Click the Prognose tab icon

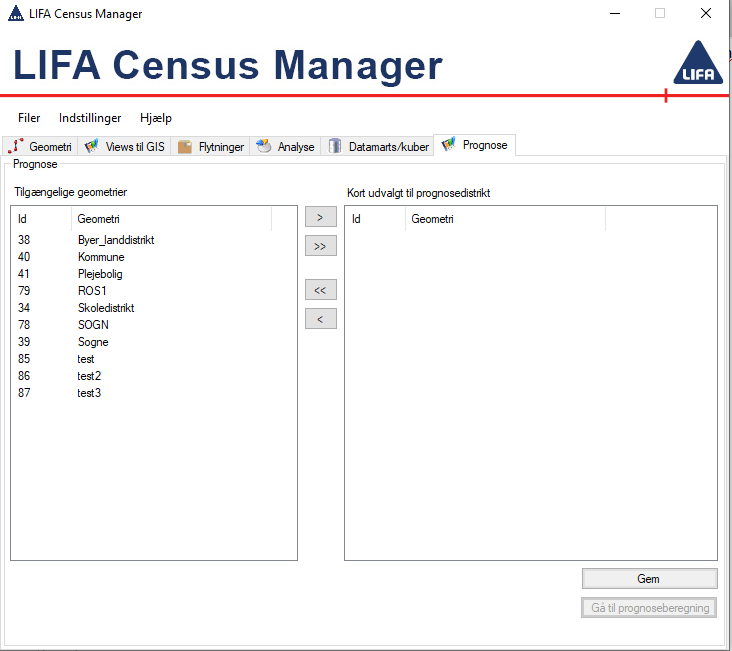[x=448, y=144]
